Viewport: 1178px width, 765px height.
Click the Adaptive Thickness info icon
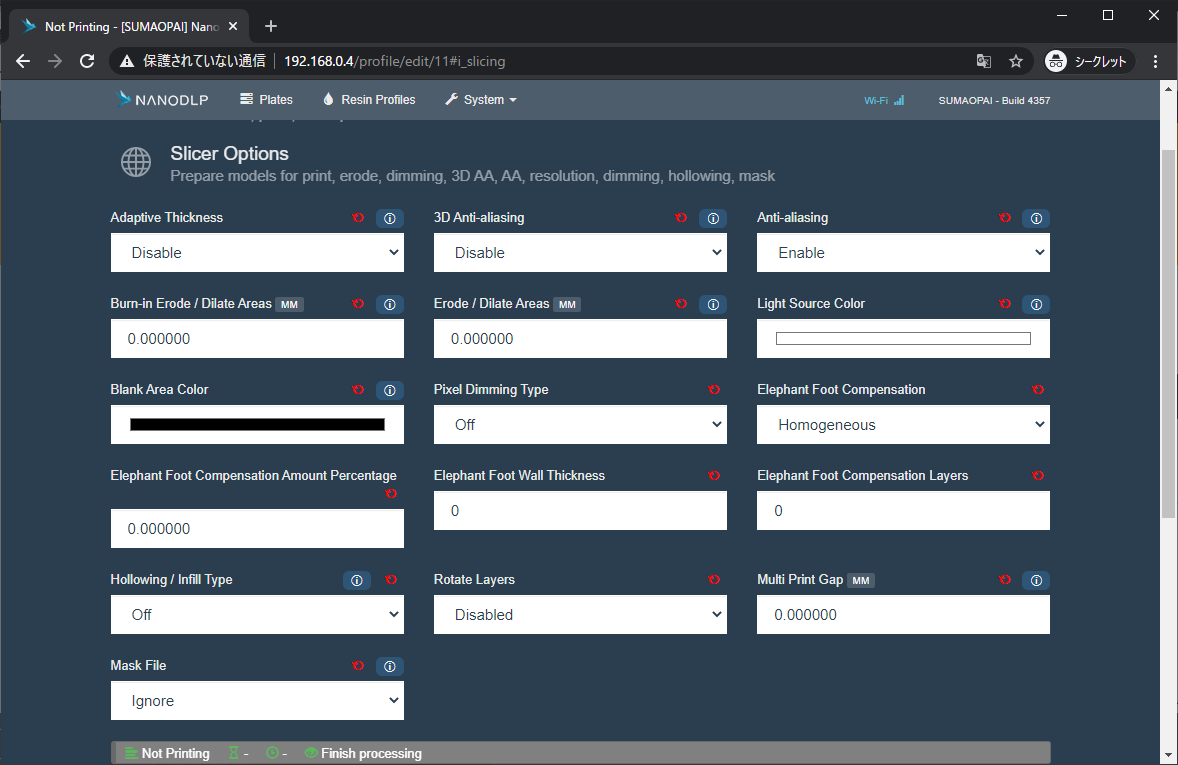390,219
